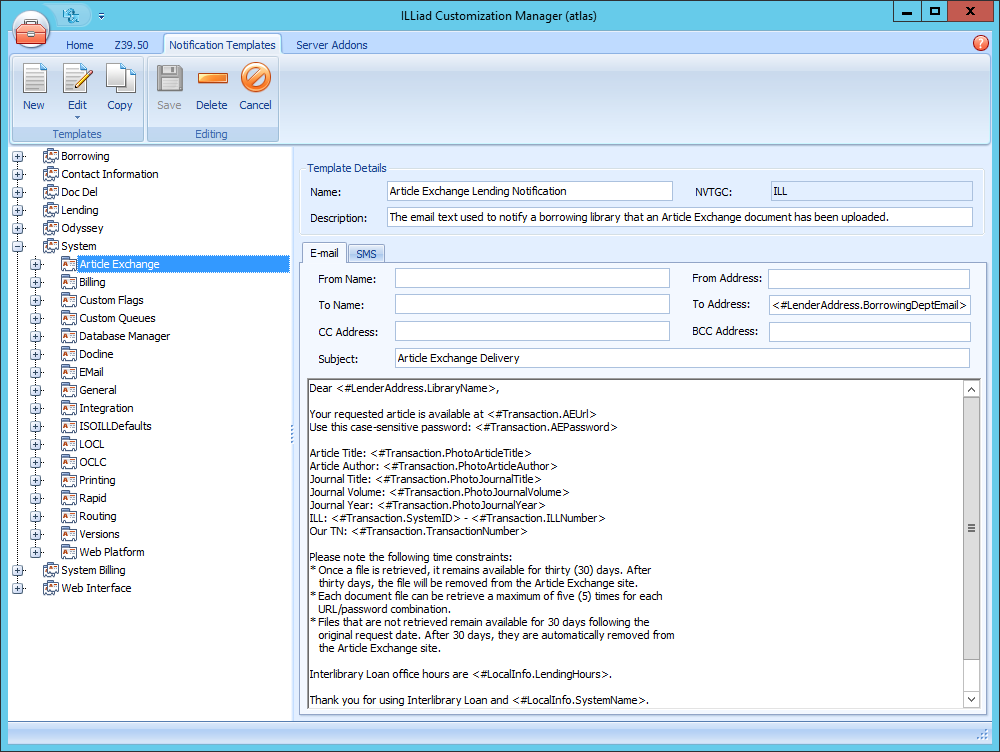
Task: Select the Custom Queues tree item
Action: pyautogui.click(x=117, y=318)
